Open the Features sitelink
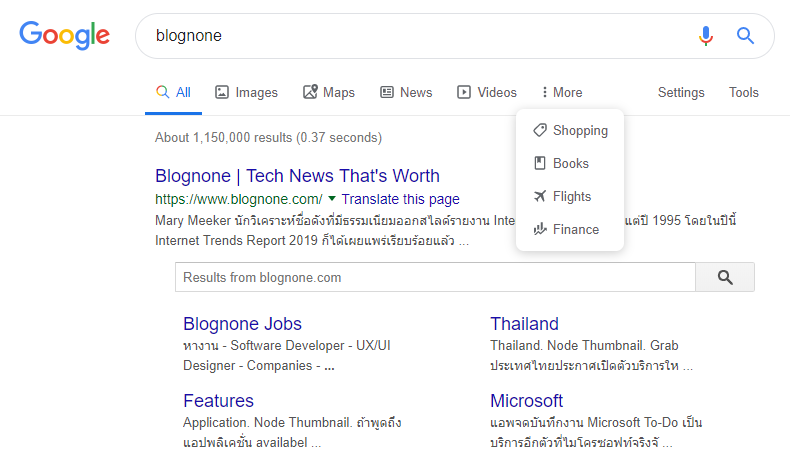 point(218,401)
